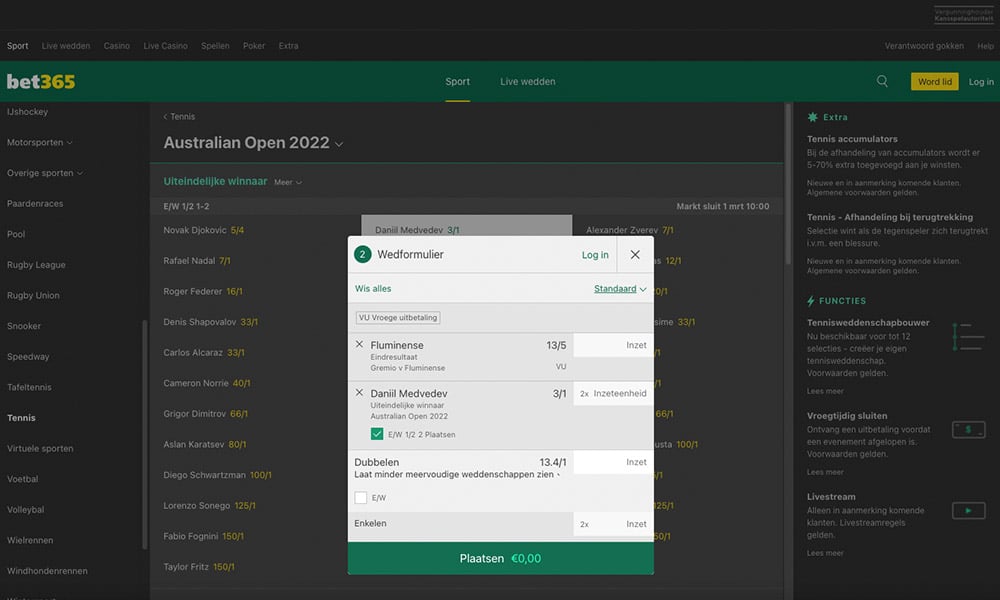Collapse Laat minder meervoudige weddenschappen zien
Image resolution: width=1000 pixels, height=600 pixels.
click(x=457, y=474)
